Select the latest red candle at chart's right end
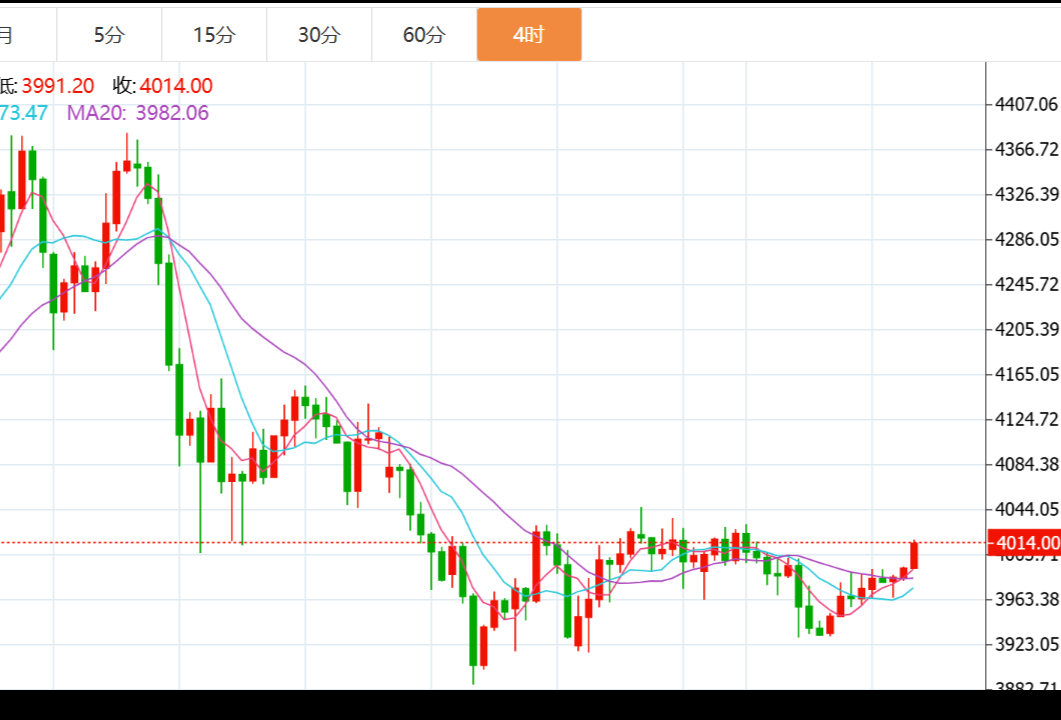 tap(914, 556)
